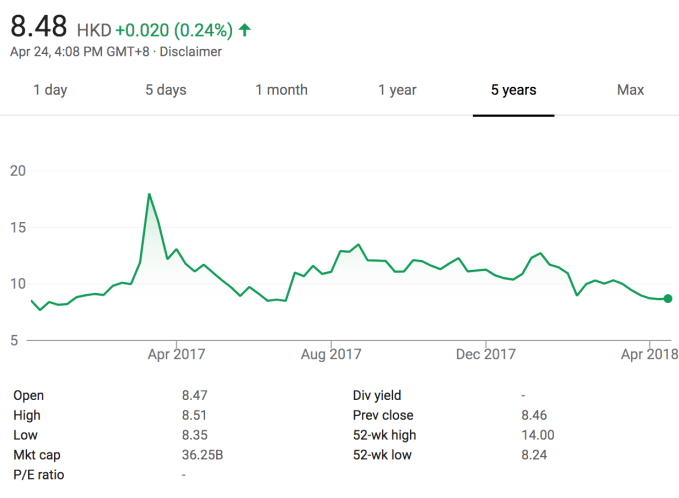Open the 1 year tab
The height and width of the screenshot is (498, 679).
(x=397, y=90)
